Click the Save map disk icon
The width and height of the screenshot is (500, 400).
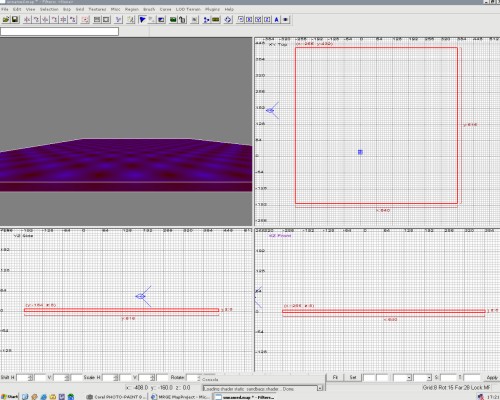pyautogui.click(x=15, y=19)
